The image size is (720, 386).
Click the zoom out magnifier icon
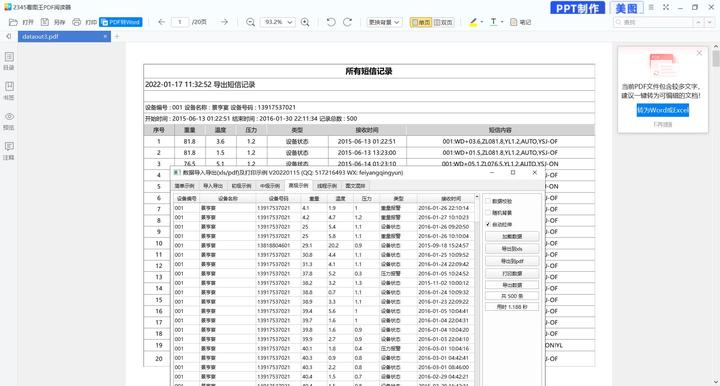(250, 22)
